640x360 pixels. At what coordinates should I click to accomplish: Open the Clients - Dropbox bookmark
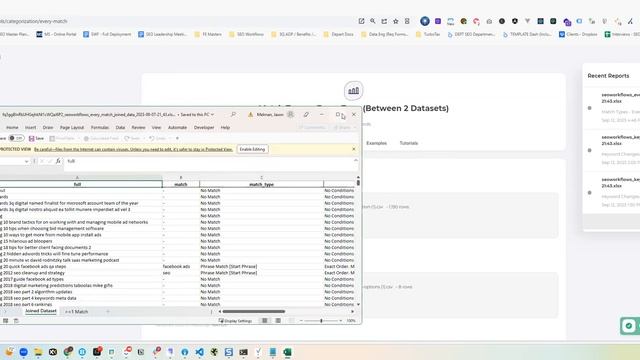click(x=578, y=35)
